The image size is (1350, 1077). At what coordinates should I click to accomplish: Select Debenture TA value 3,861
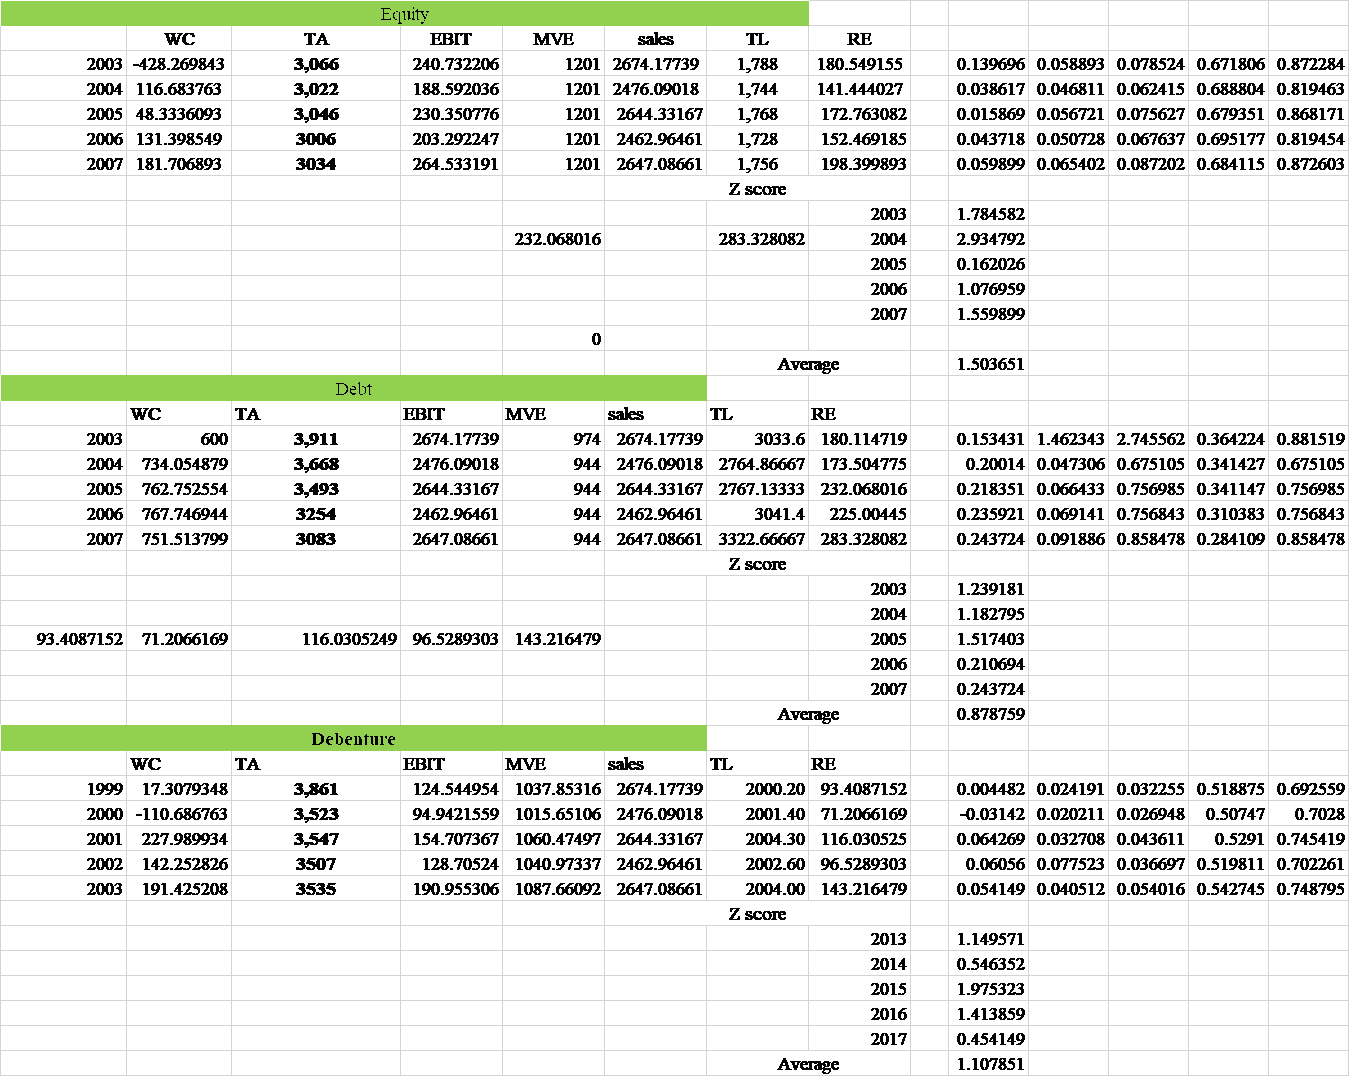(316, 789)
